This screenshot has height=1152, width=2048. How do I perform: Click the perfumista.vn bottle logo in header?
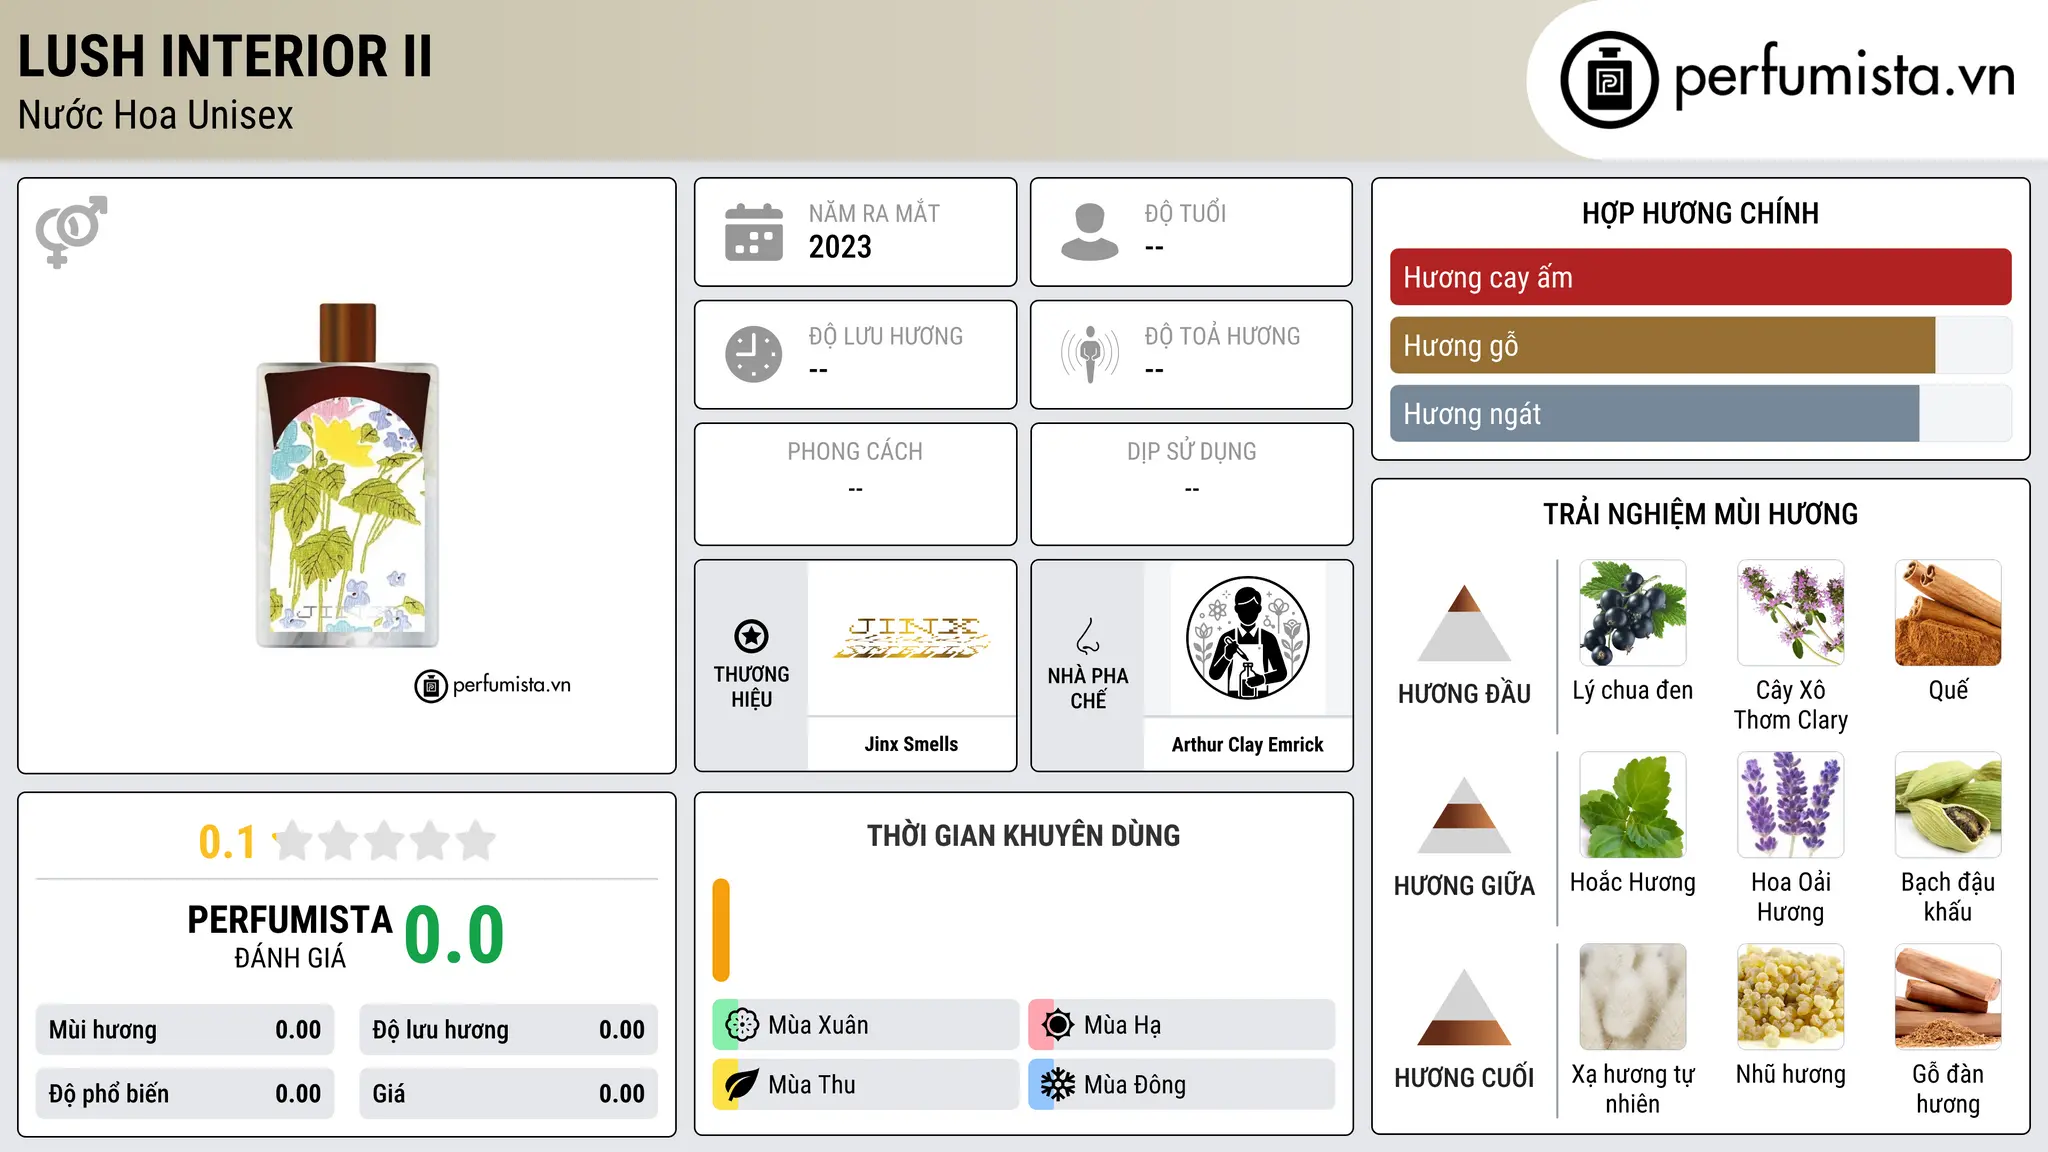point(1610,80)
